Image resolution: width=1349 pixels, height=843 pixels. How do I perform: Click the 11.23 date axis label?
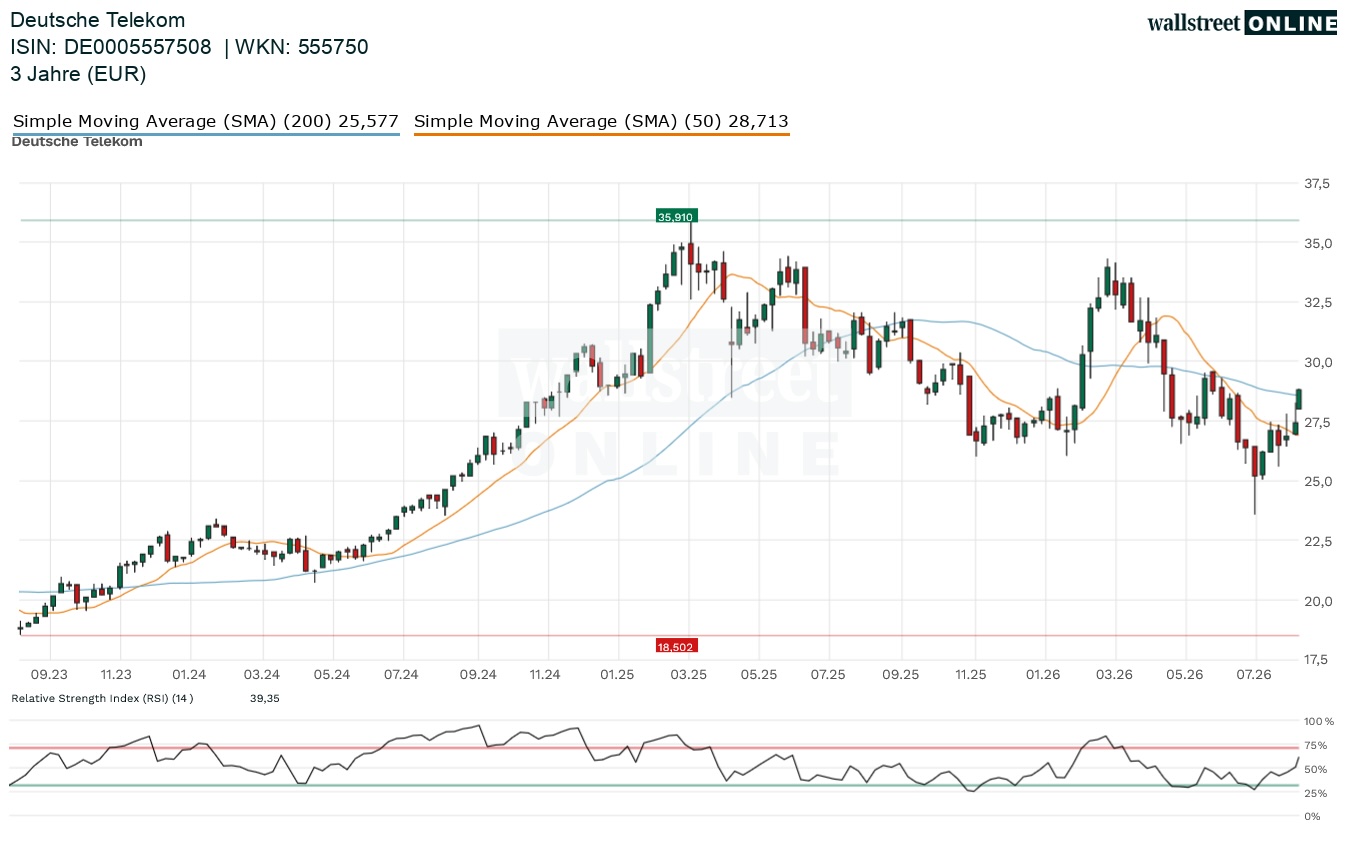pyautogui.click(x=117, y=675)
